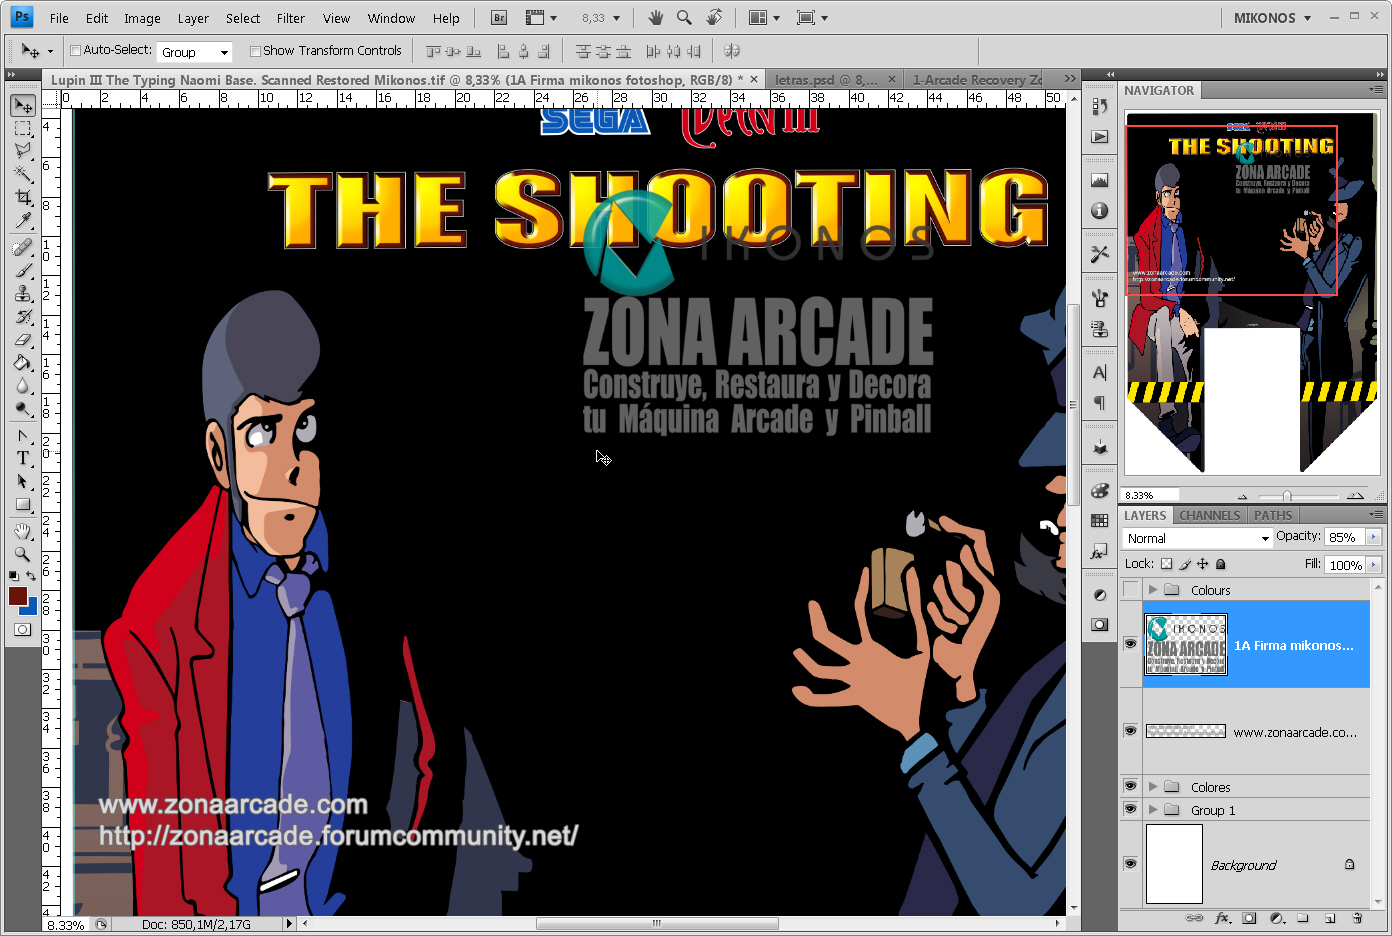The height and width of the screenshot is (936, 1392).
Task: Open the blend mode Normal dropdown
Action: [x=1197, y=538]
